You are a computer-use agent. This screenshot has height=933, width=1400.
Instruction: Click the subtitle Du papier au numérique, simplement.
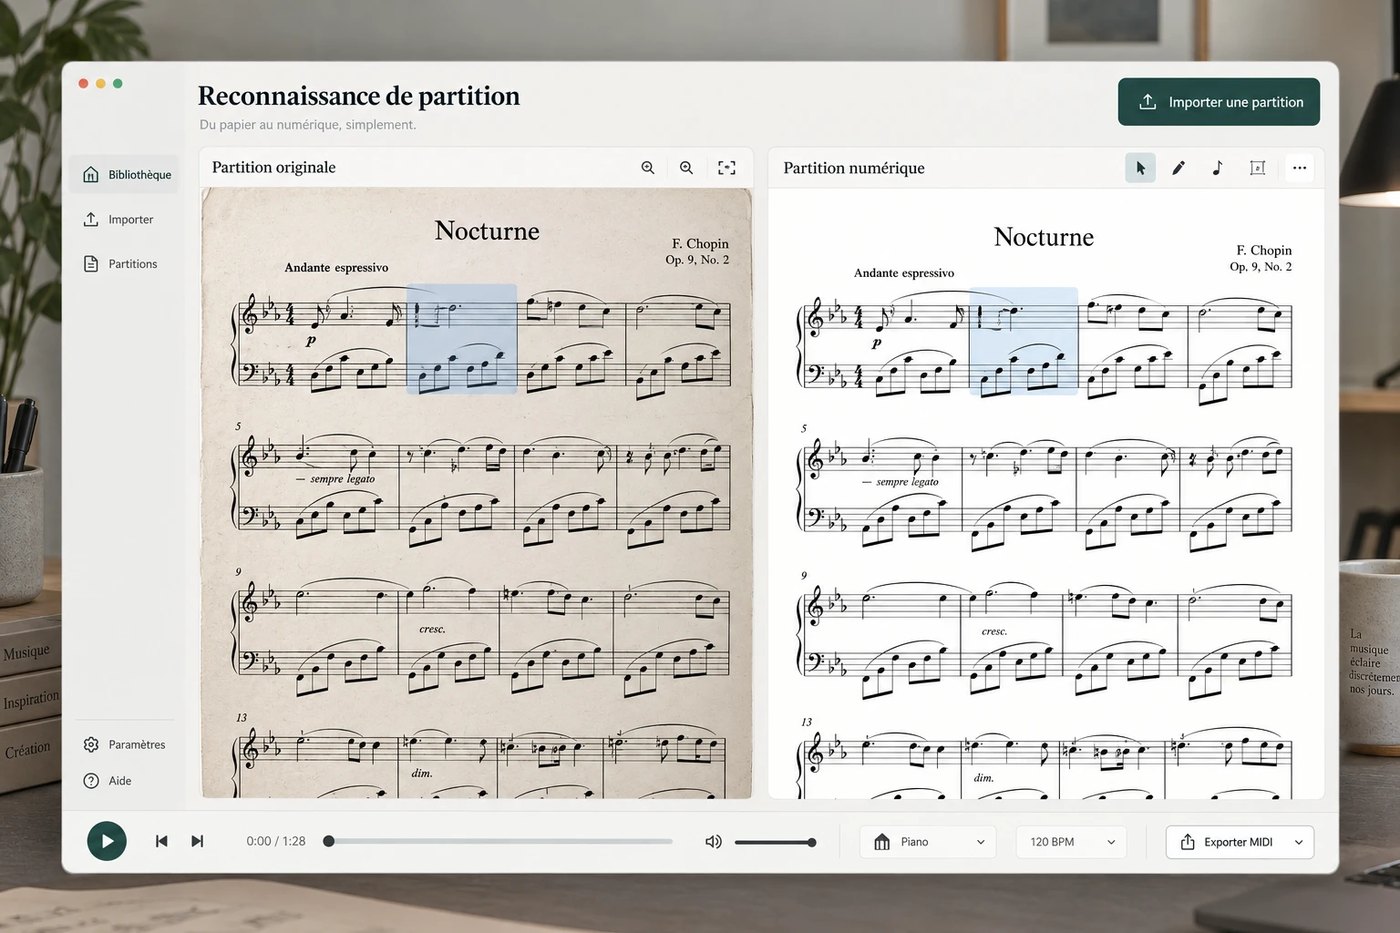[x=308, y=125]
